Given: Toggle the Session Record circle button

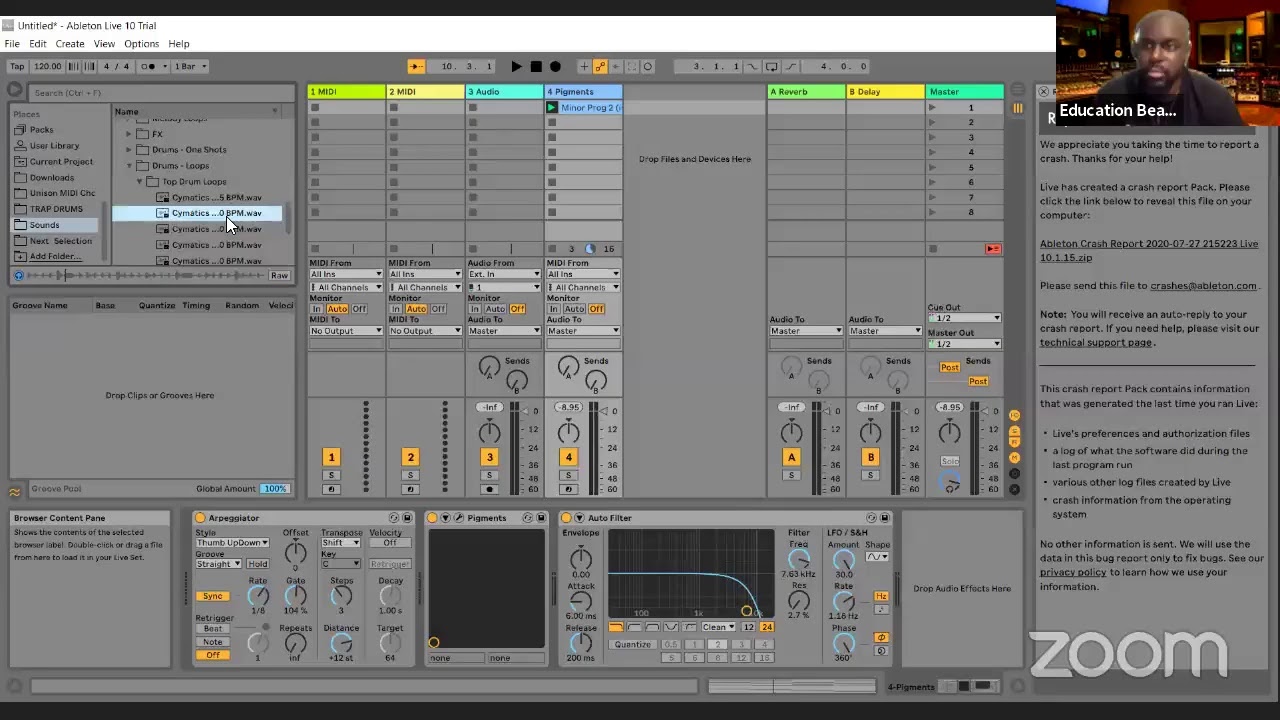Looking at the screenshot, I should [648, 67].
